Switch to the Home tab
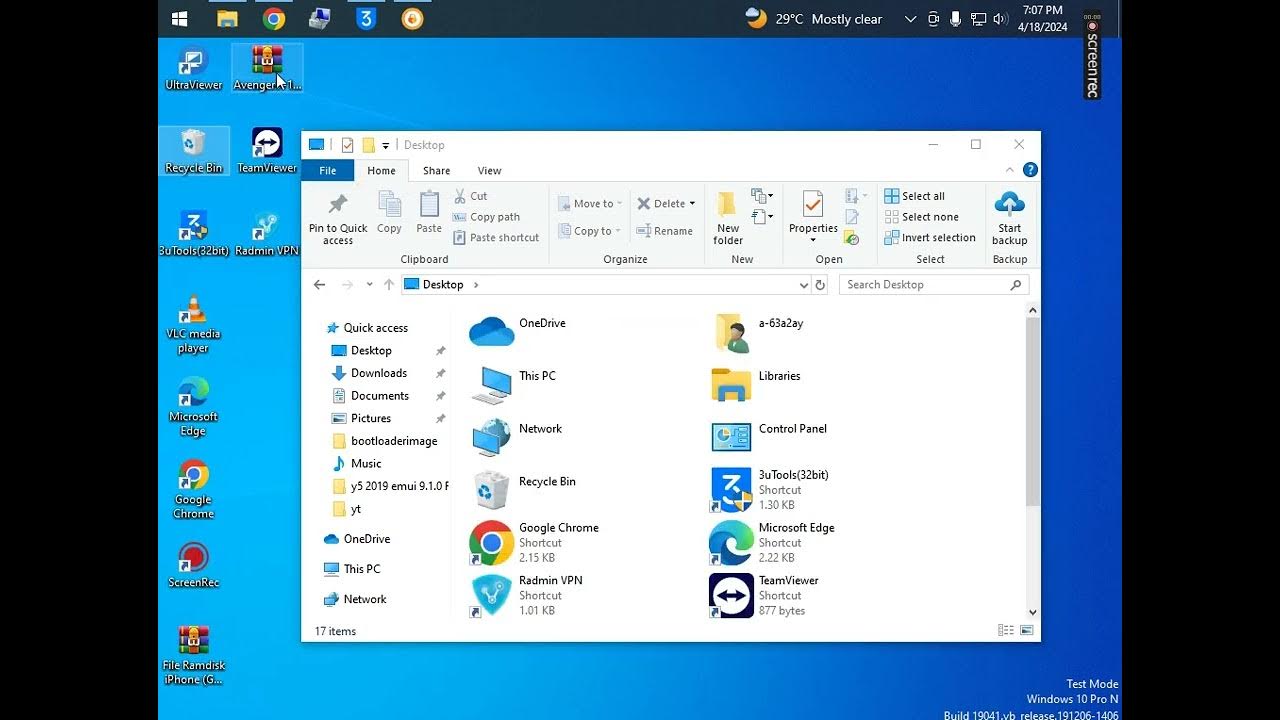Image resolution: width=1280 pixels, height=720 pixels. [x=381, y=171]
